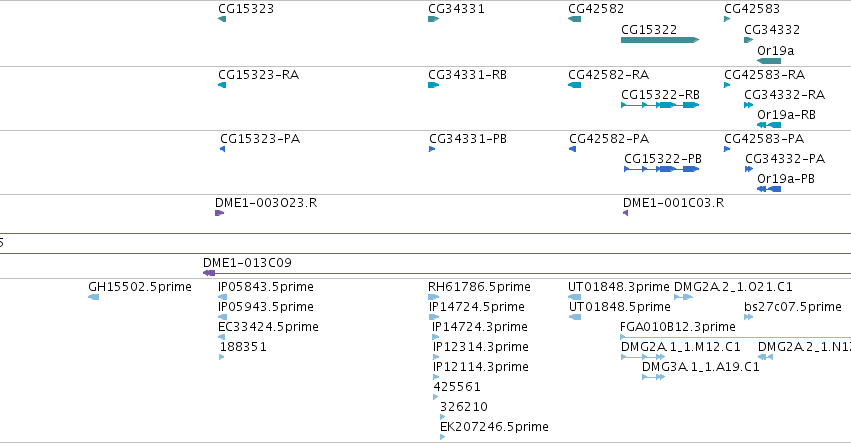Click the DME1-001C03.R small purple arrow
The width and height of the screenshot is (851, 443).
(626, 213)
